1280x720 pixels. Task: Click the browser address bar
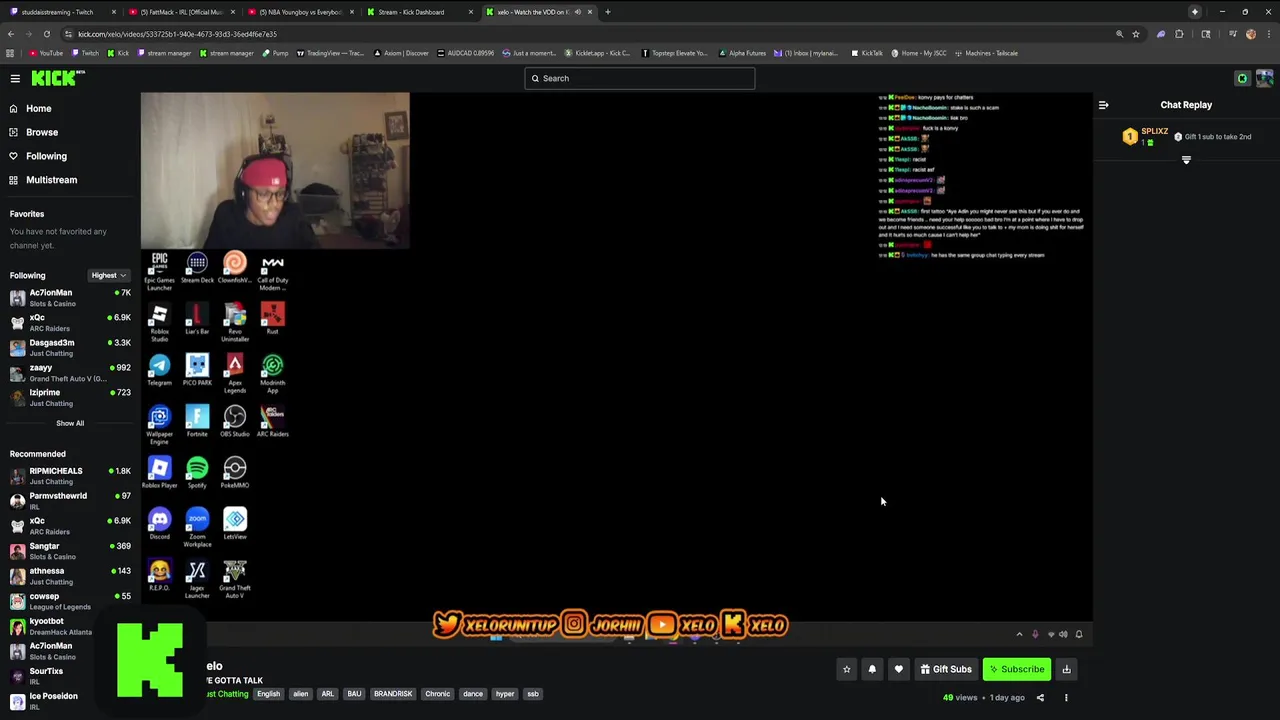[x=590, y=34]
